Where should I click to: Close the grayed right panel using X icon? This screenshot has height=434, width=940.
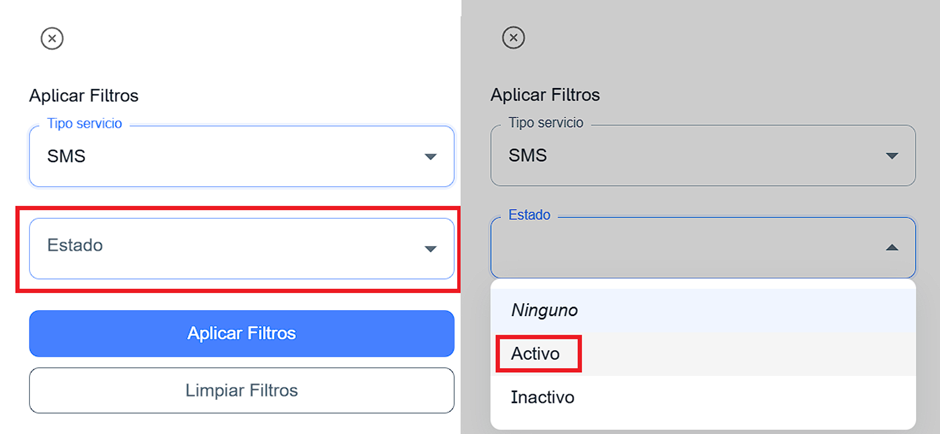(x=513, y=38)
